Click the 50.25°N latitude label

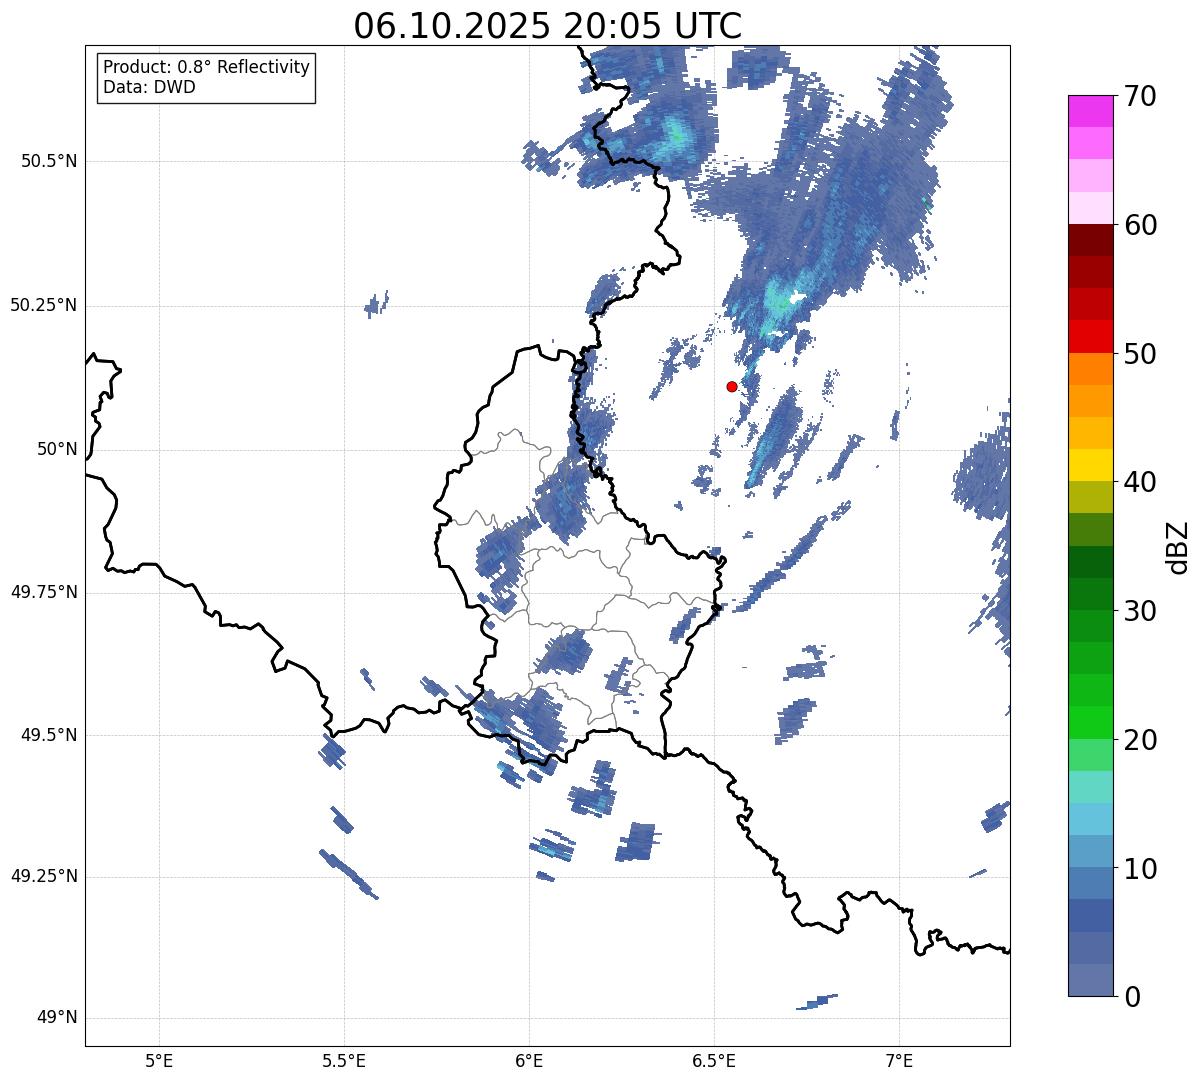click(44, 305)
